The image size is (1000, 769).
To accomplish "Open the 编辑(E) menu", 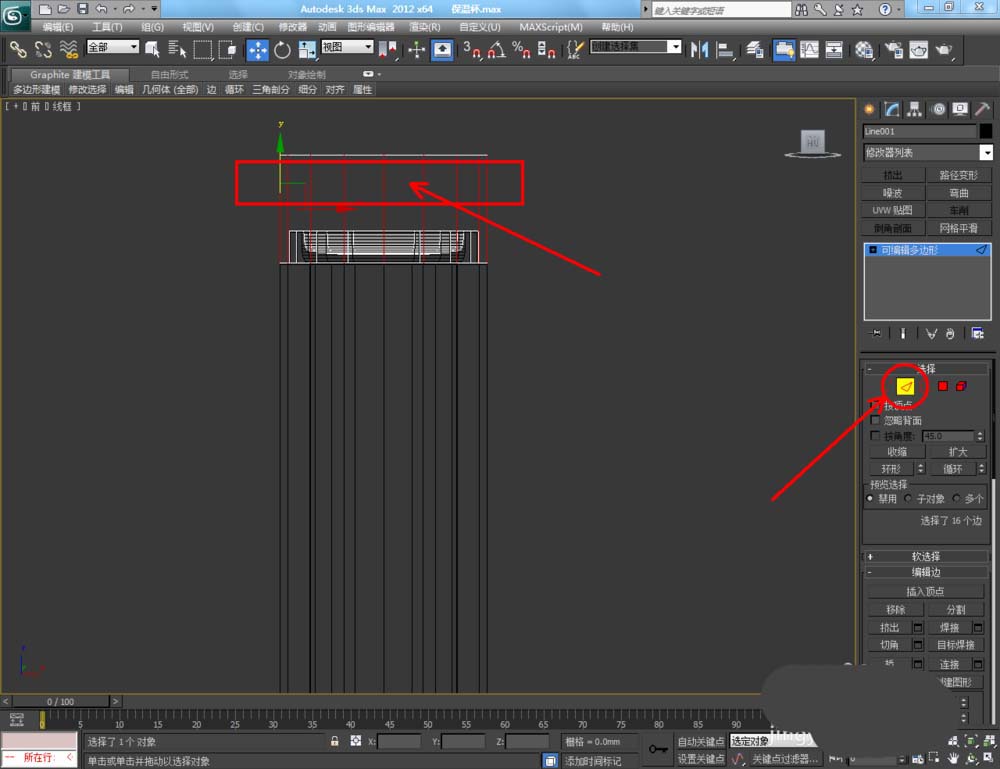I will tap(57, 27).
